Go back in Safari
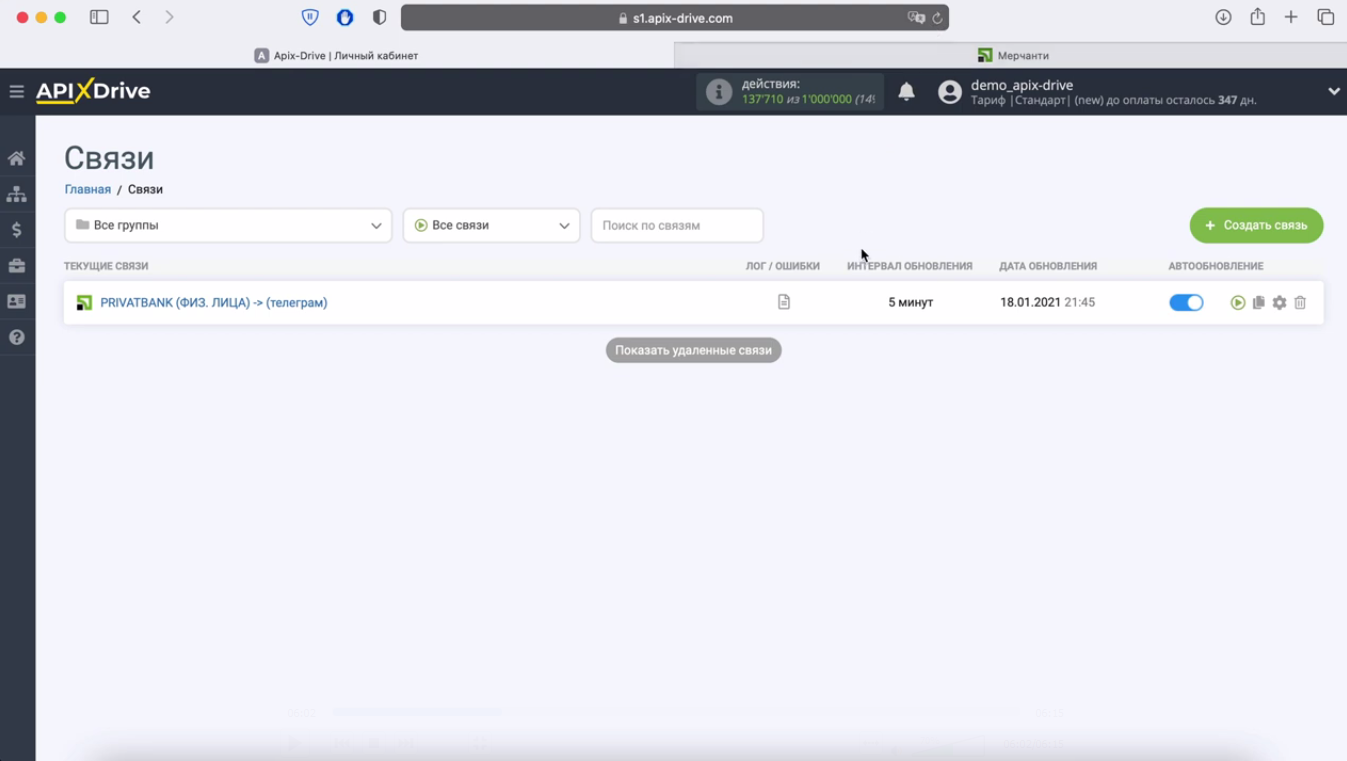The image size is (1347, 761). [137, 17]
